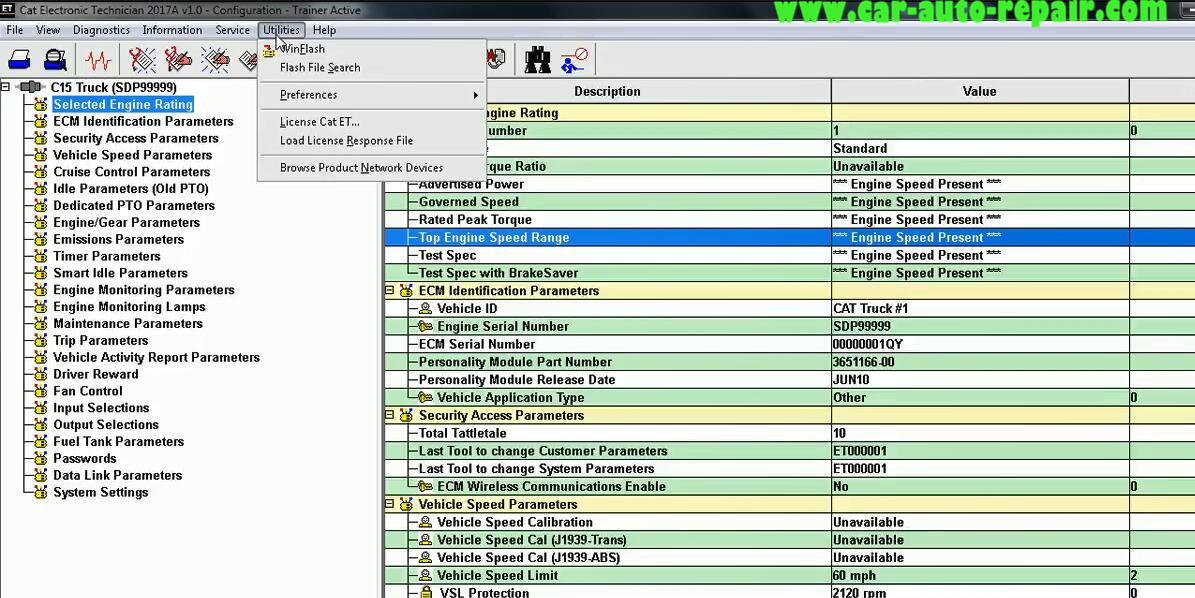Collapse Vehicle Speed Parameters group in table
Screen dimensions: 1195x598
(389, 504)
